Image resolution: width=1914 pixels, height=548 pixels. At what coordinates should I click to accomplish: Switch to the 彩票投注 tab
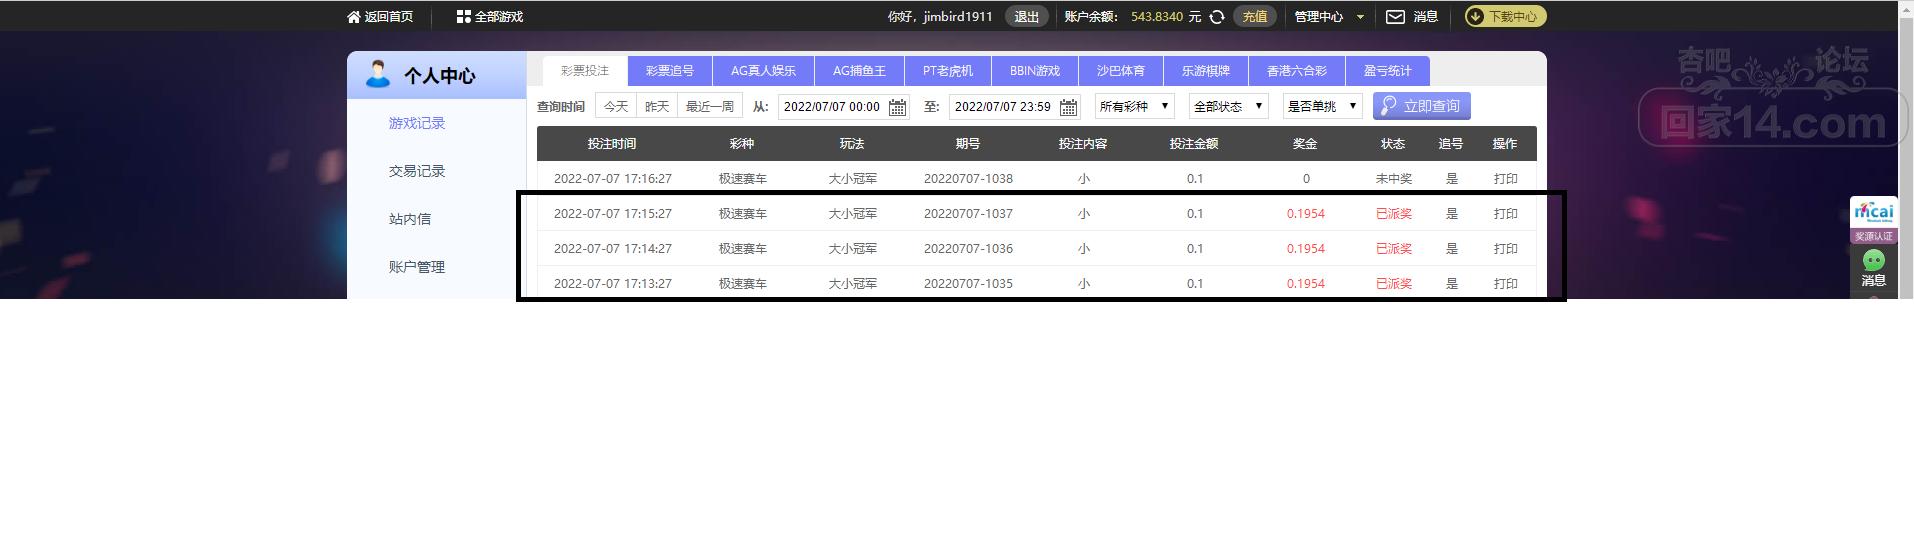[585, 71]
